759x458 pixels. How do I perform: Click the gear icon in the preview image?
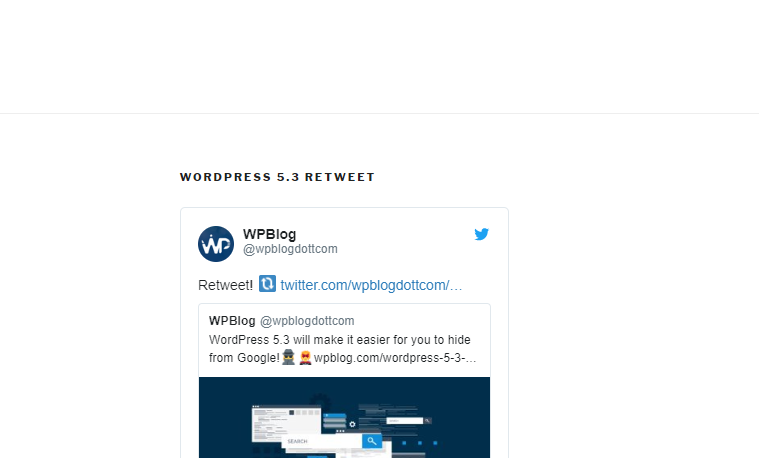(352, 424)
